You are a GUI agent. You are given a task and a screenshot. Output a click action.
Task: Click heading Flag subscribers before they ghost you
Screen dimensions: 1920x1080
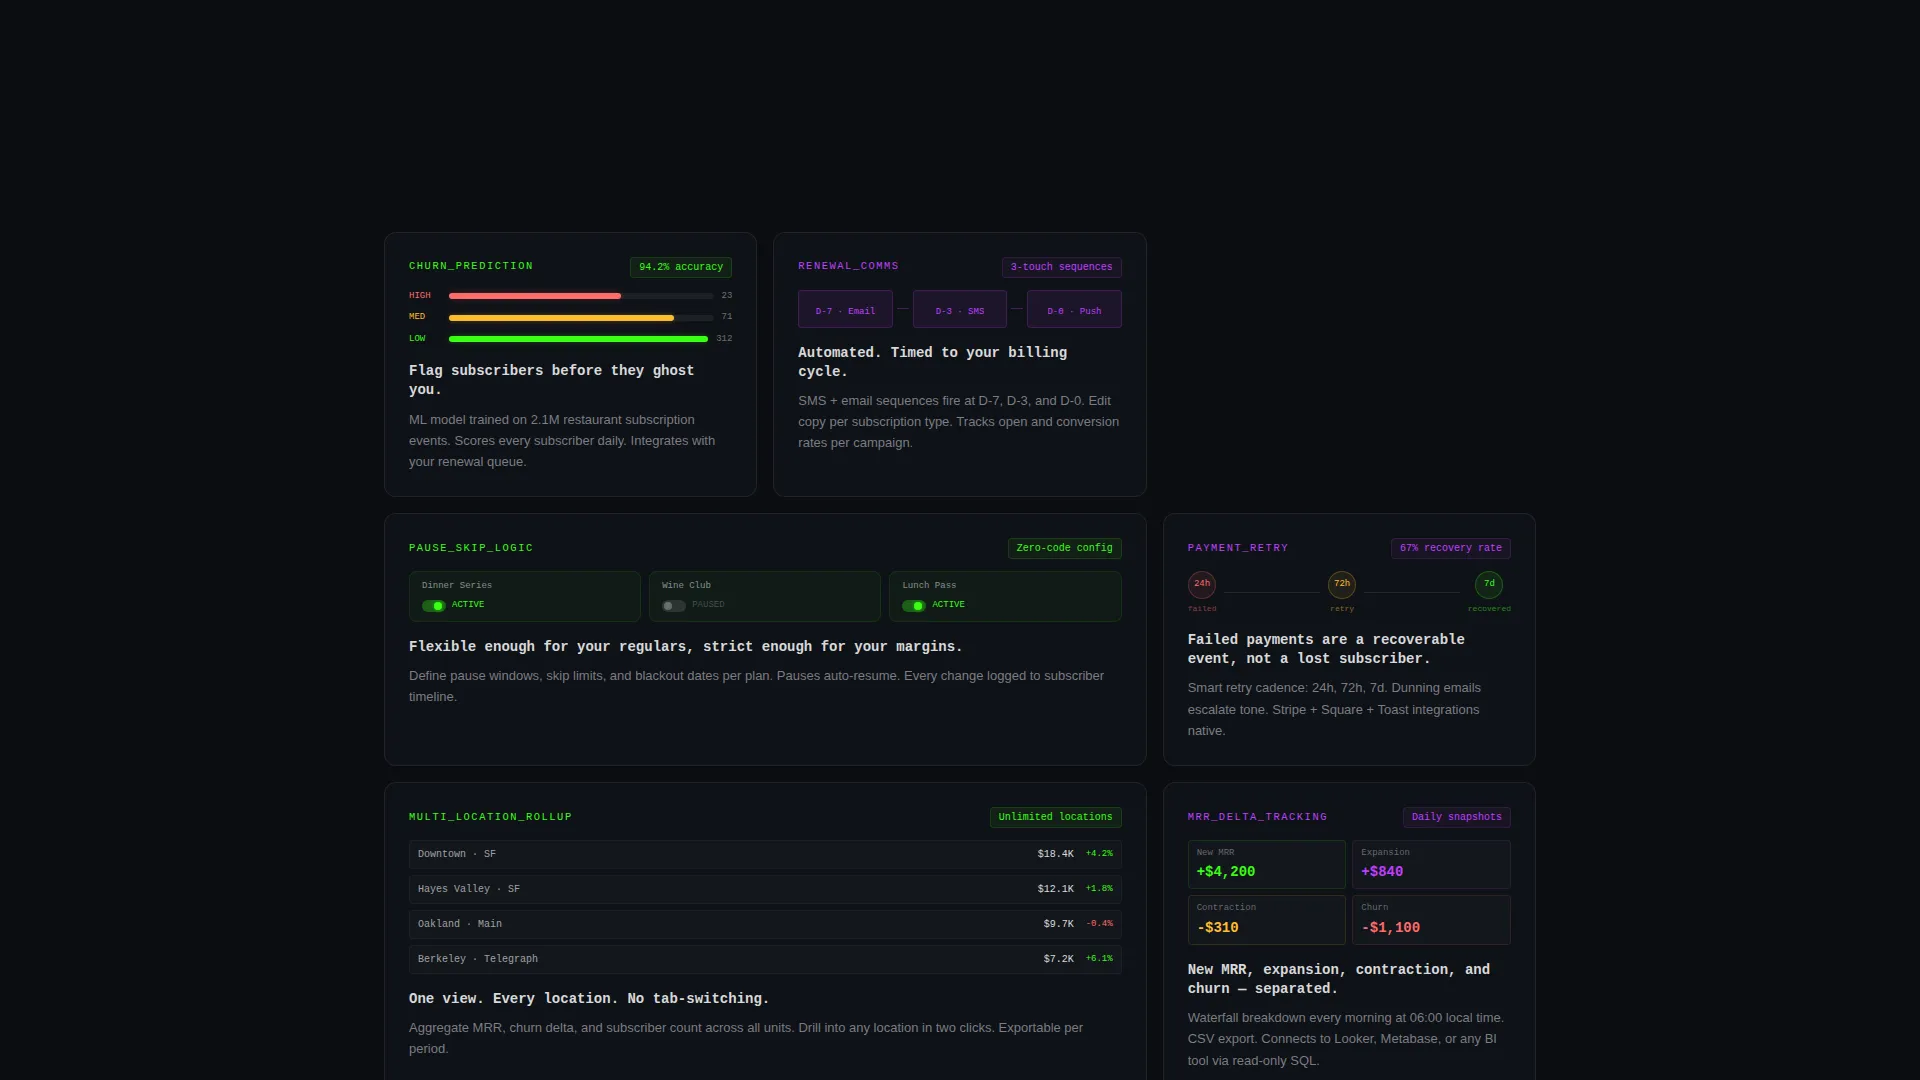tap(551, 380)
